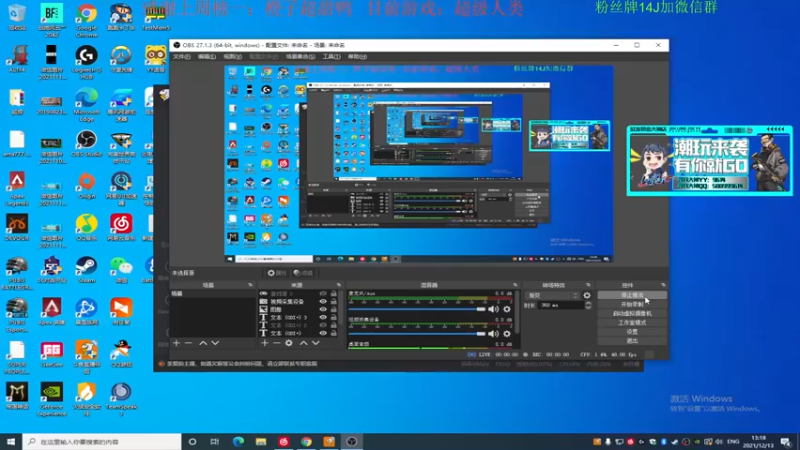Mute the 视频采集设备 mixer channel speaker

click(493, 334)
